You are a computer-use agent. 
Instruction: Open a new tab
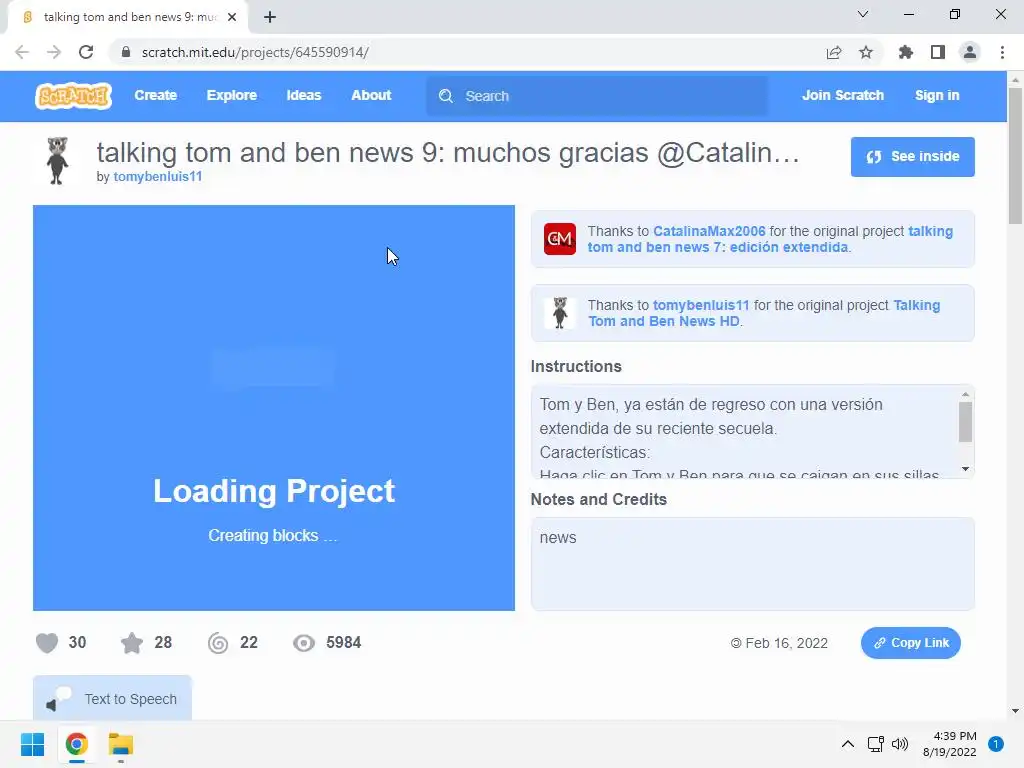(x=270, y=17)
